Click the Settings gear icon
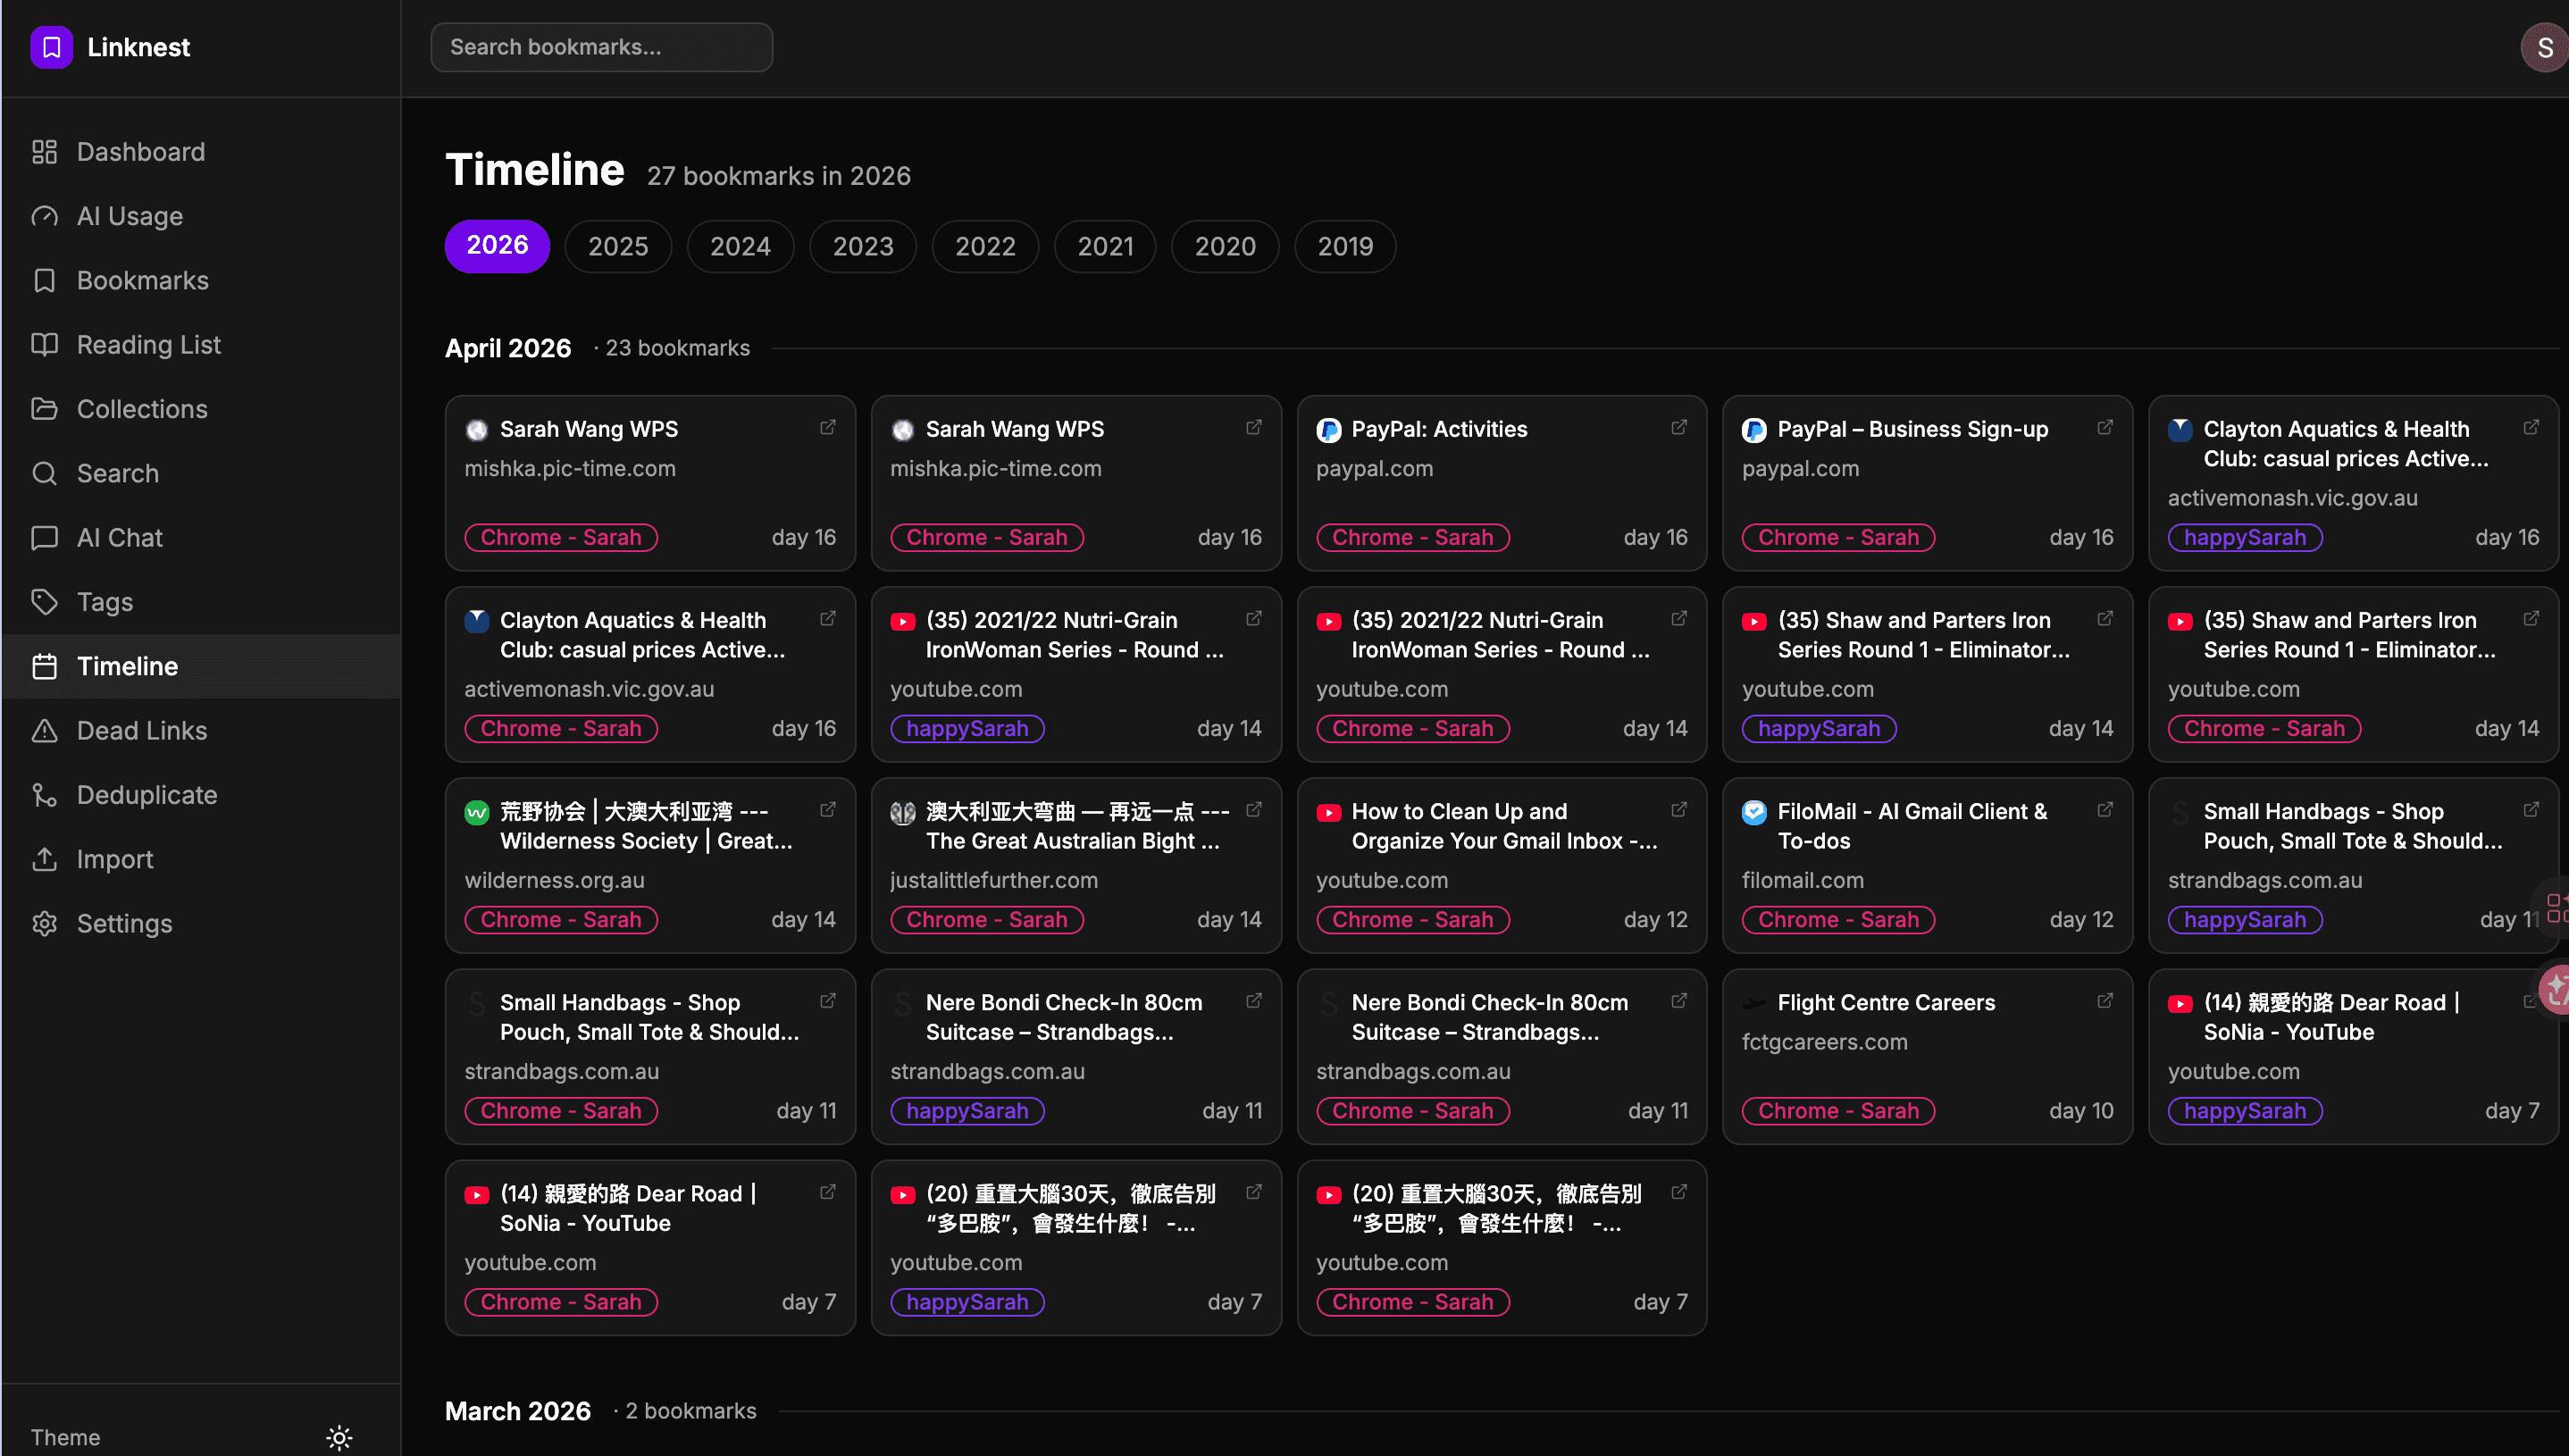 [x=44, y=923]
